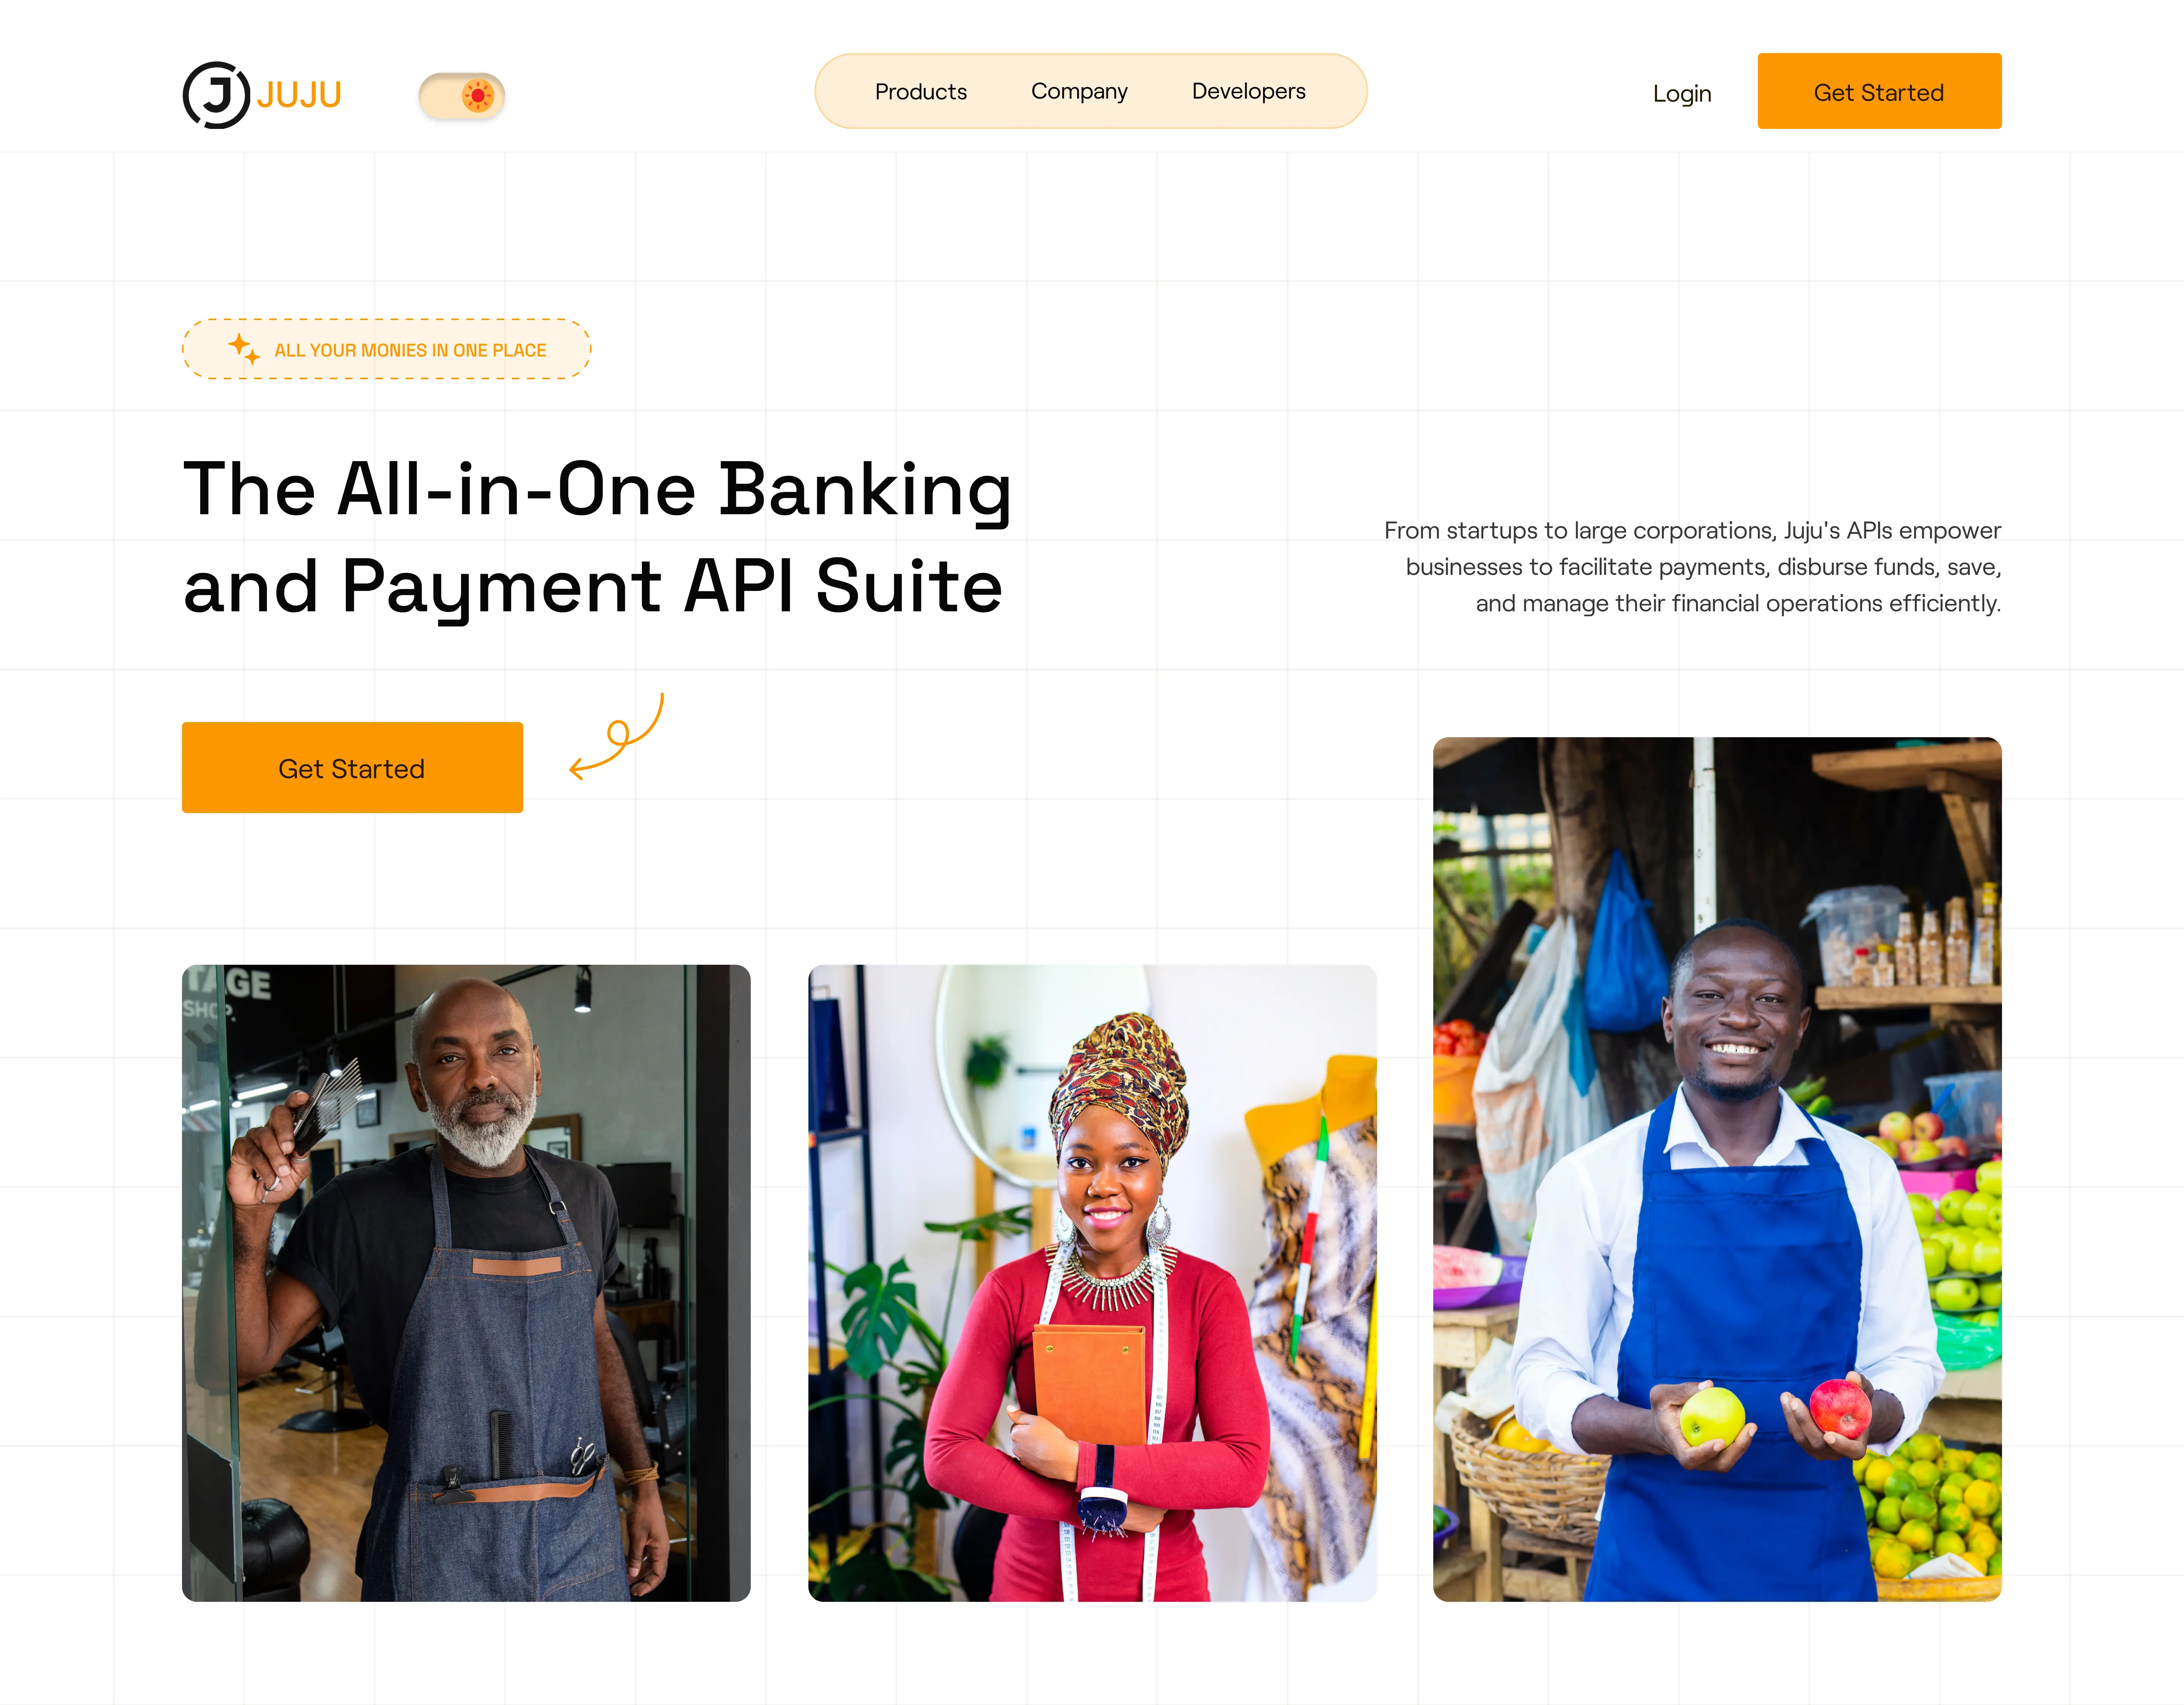
Task: Click the hero Get Started button below heading
Action: (352, 767)
